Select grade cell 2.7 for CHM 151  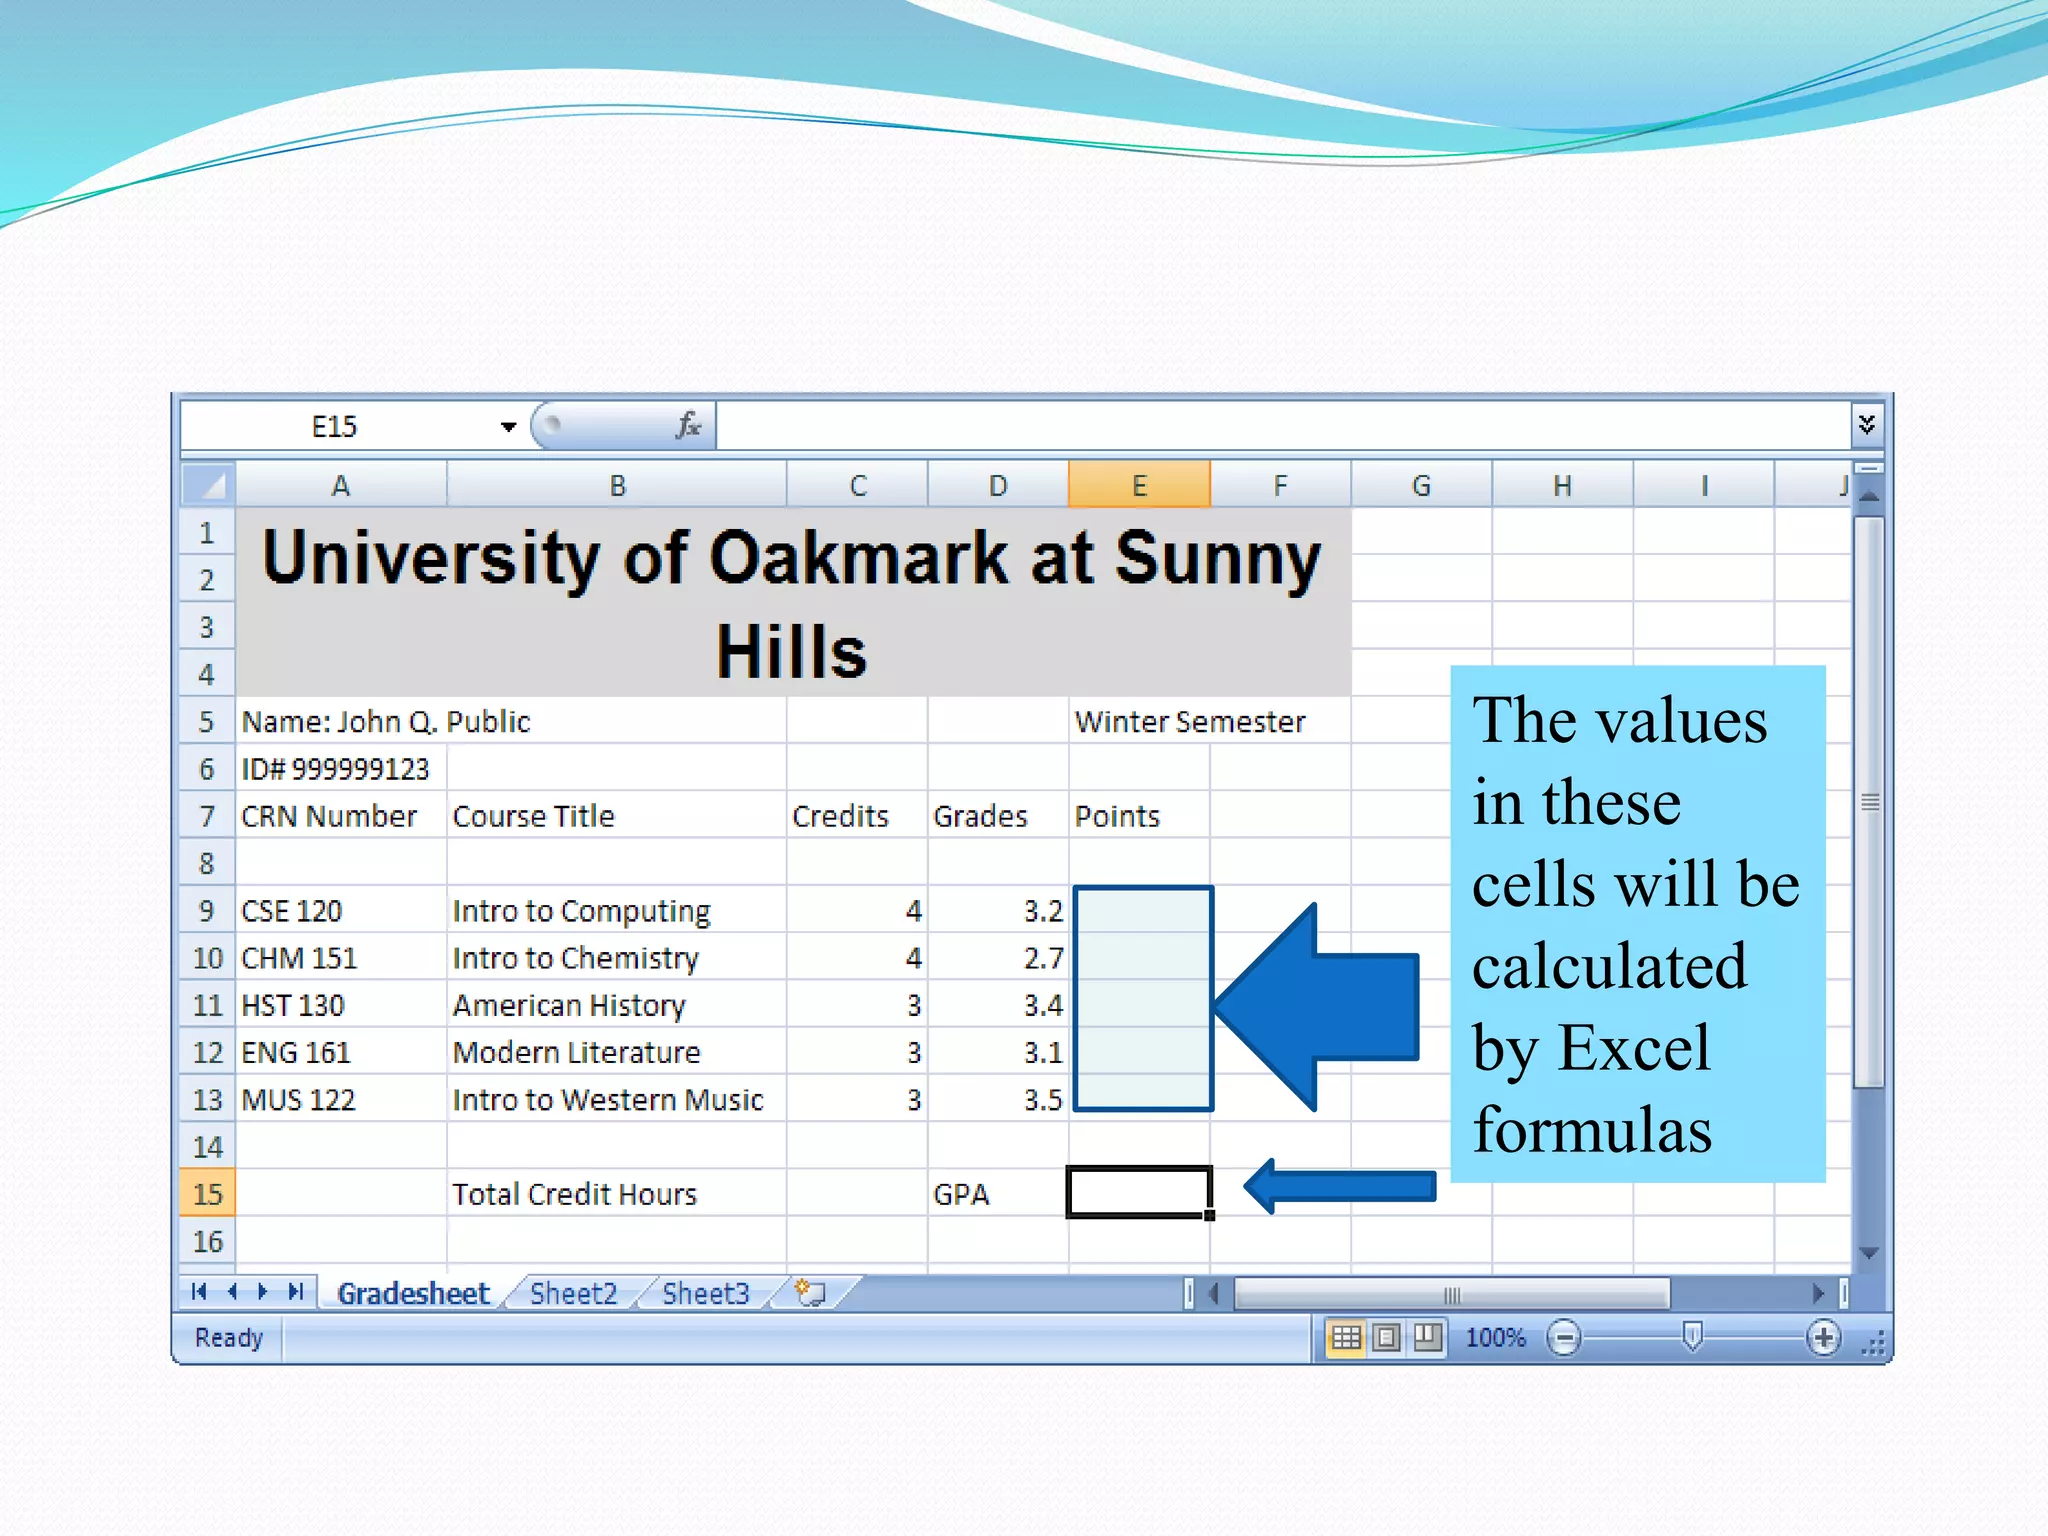click(x=998, y=958)
